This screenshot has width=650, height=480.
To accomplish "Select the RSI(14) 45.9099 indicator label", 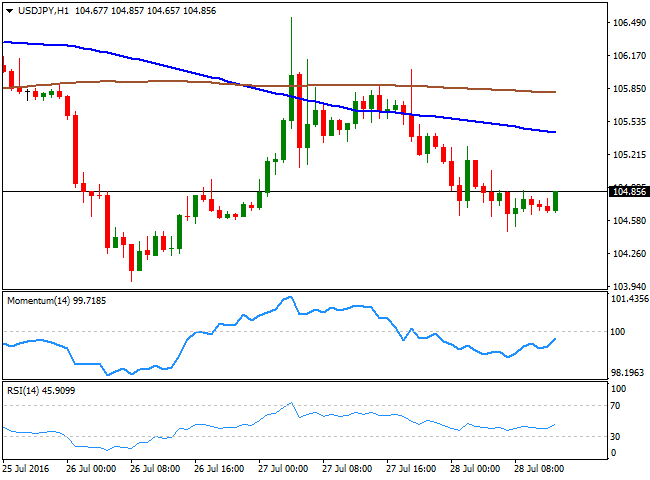I will pyautogui.click(x=41, y=391).
